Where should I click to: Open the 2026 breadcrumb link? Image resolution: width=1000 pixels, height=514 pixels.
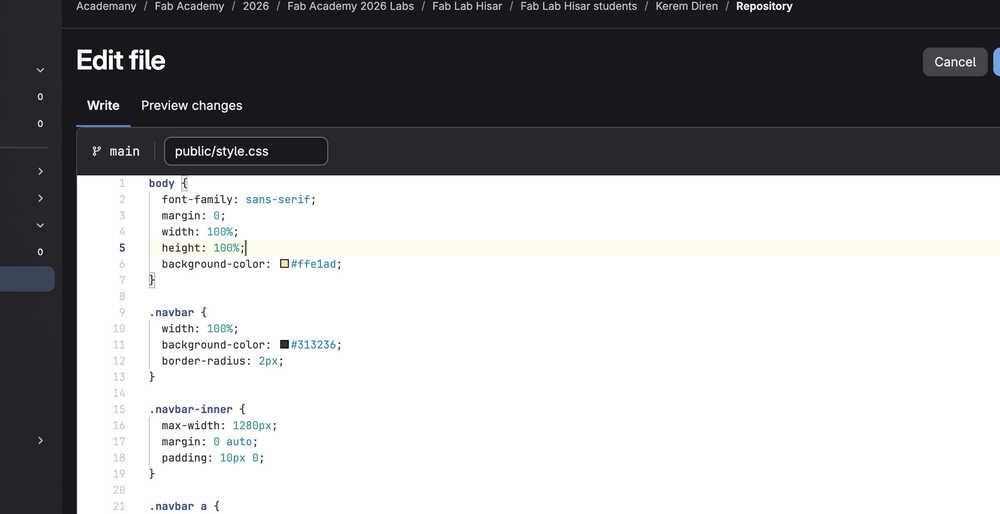coord(256,6)
